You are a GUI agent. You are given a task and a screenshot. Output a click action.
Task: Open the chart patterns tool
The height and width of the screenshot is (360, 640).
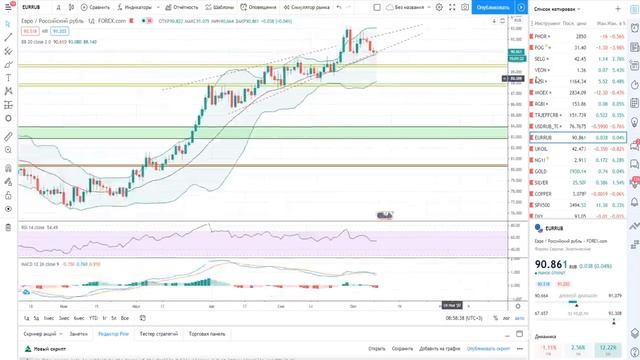pos(8,91)
